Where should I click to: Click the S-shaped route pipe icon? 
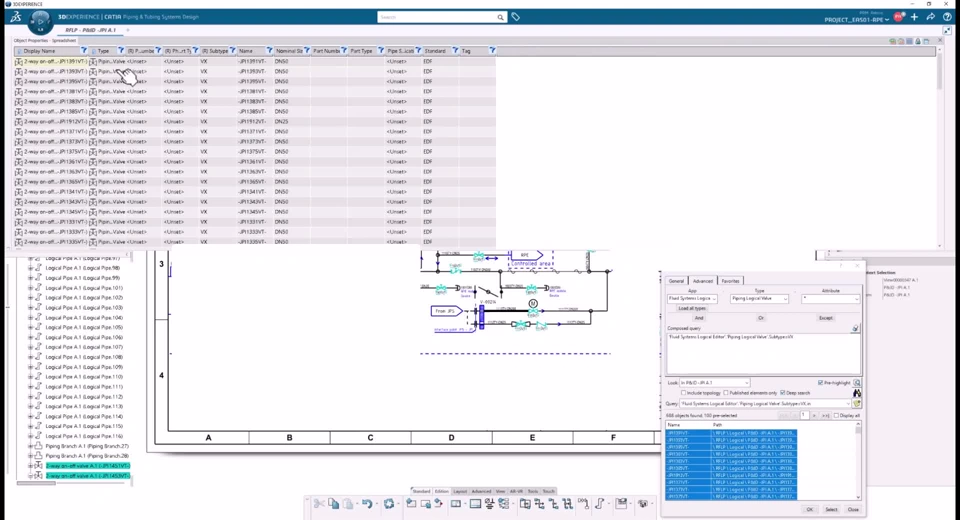[599, 503]
